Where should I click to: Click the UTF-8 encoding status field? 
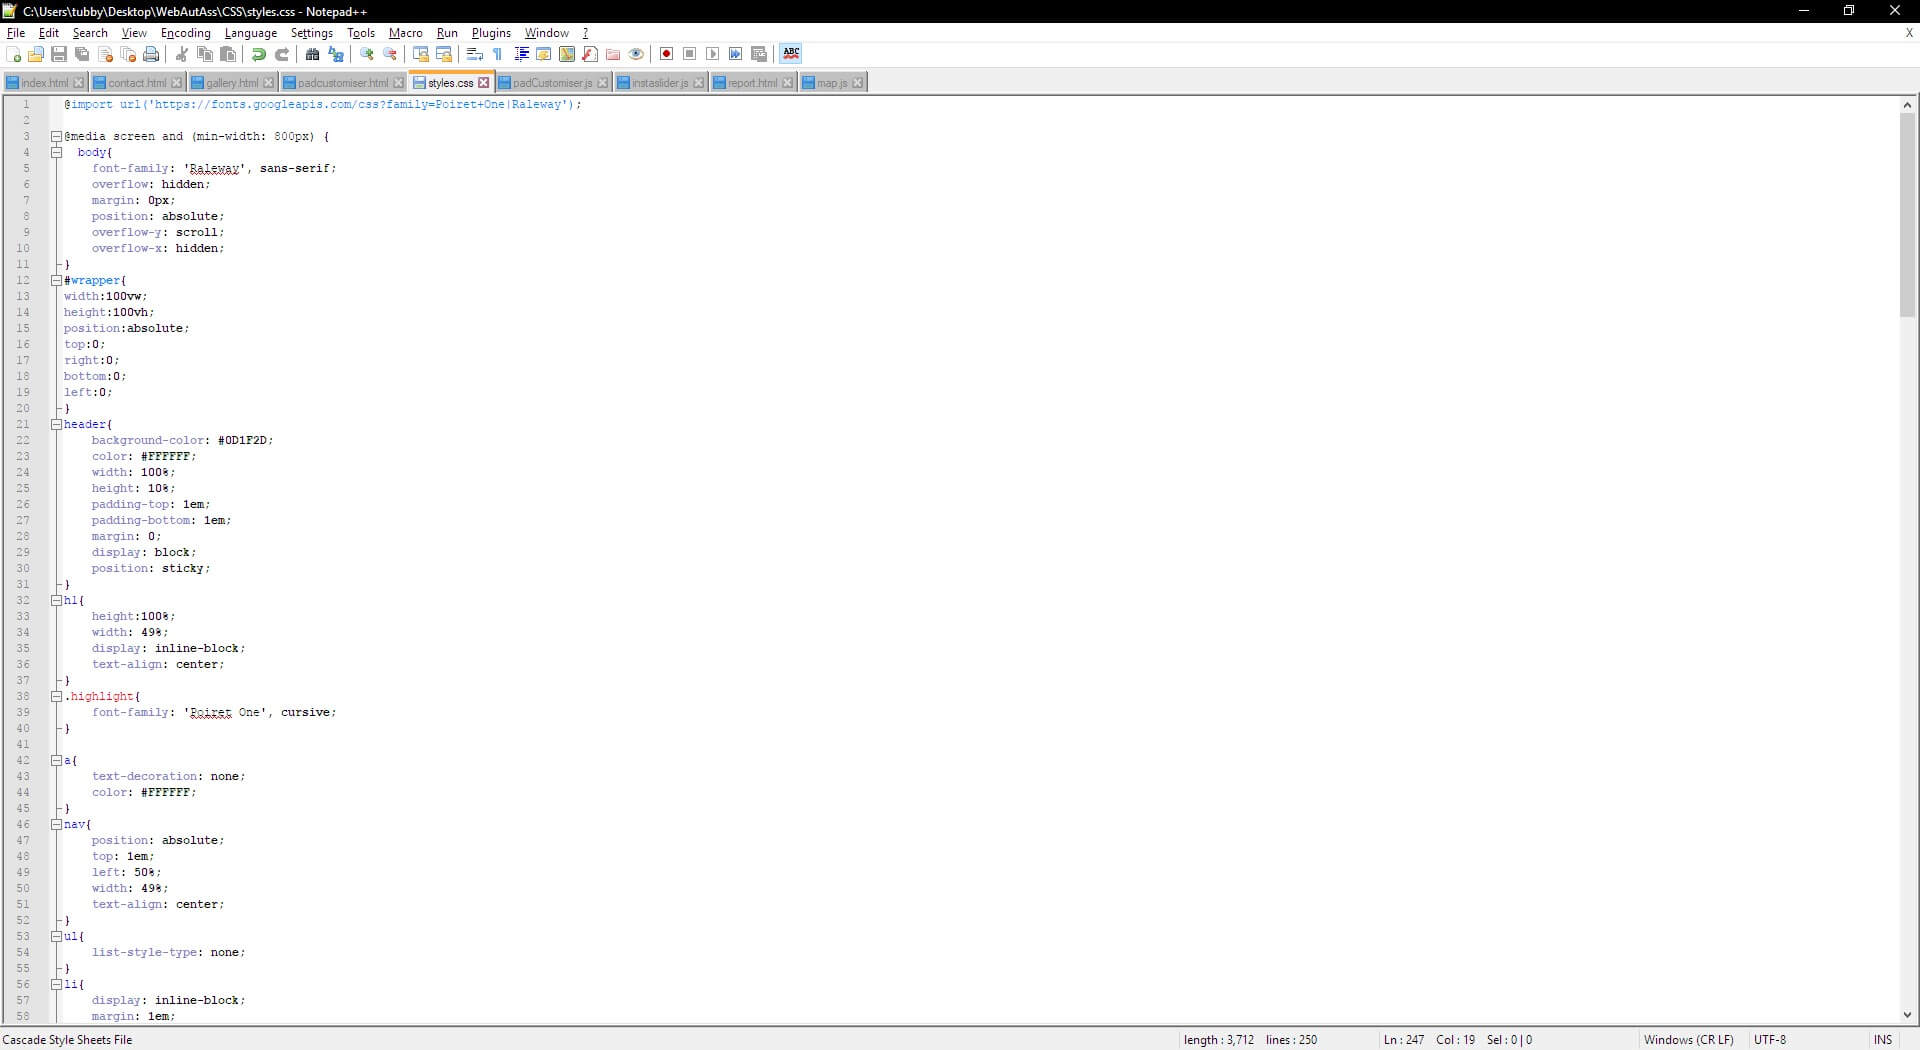(x=1770, y=1040)
